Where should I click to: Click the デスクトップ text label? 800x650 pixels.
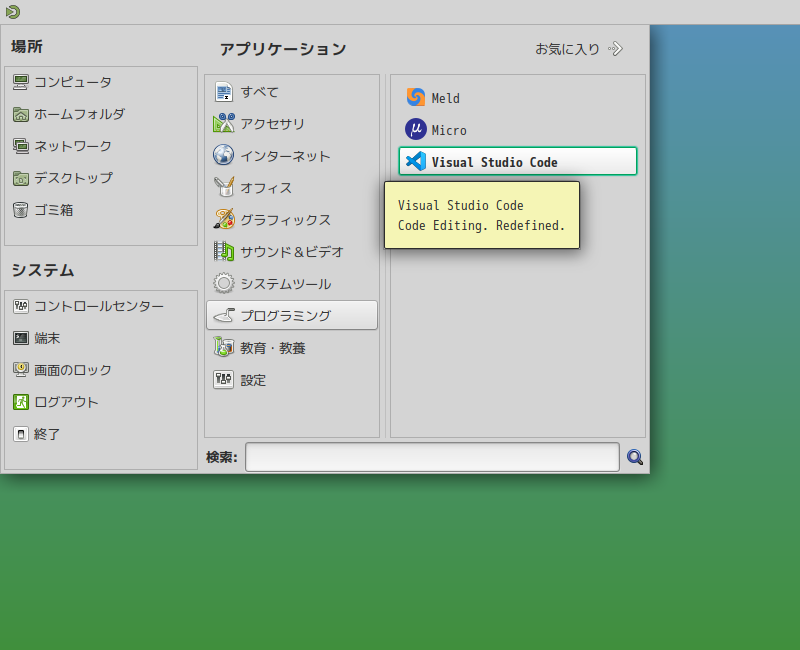click(73, 178)
